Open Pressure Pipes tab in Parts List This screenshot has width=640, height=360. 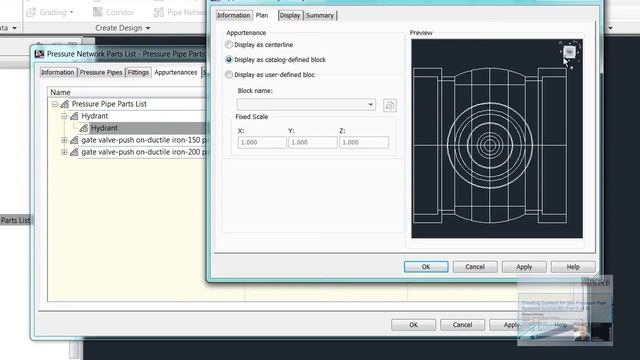coord(101,72)
